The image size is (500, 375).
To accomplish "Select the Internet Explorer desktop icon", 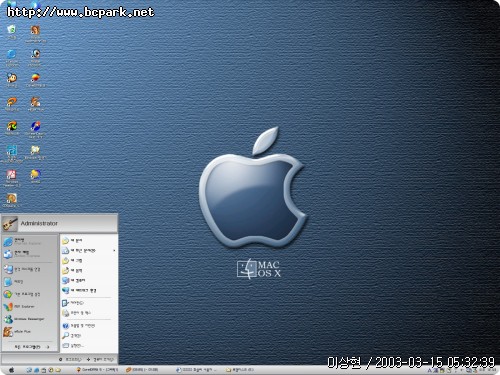I will pos(12,57).
